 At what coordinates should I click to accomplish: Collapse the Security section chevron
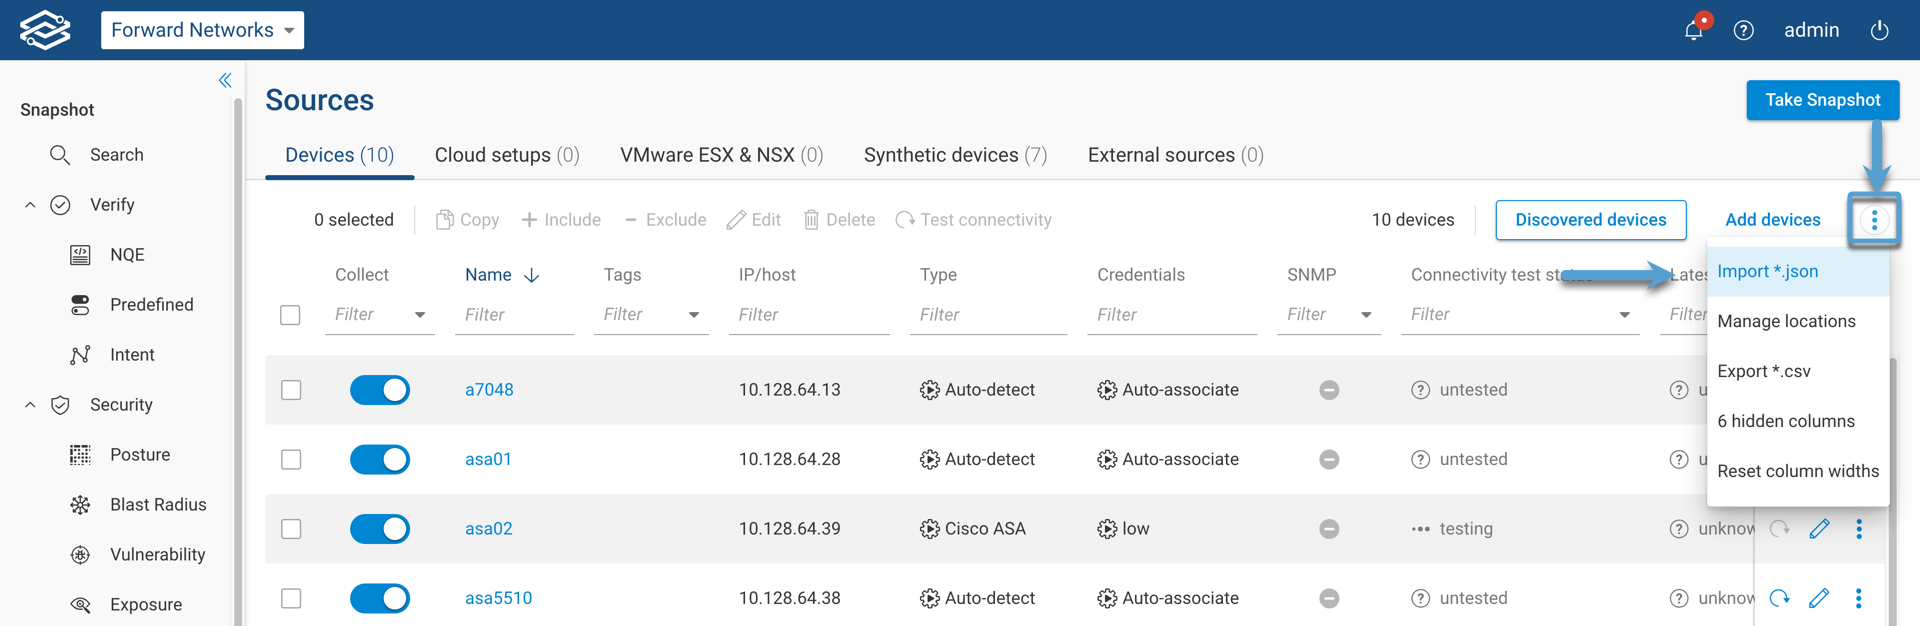click(x=30, y=405)
